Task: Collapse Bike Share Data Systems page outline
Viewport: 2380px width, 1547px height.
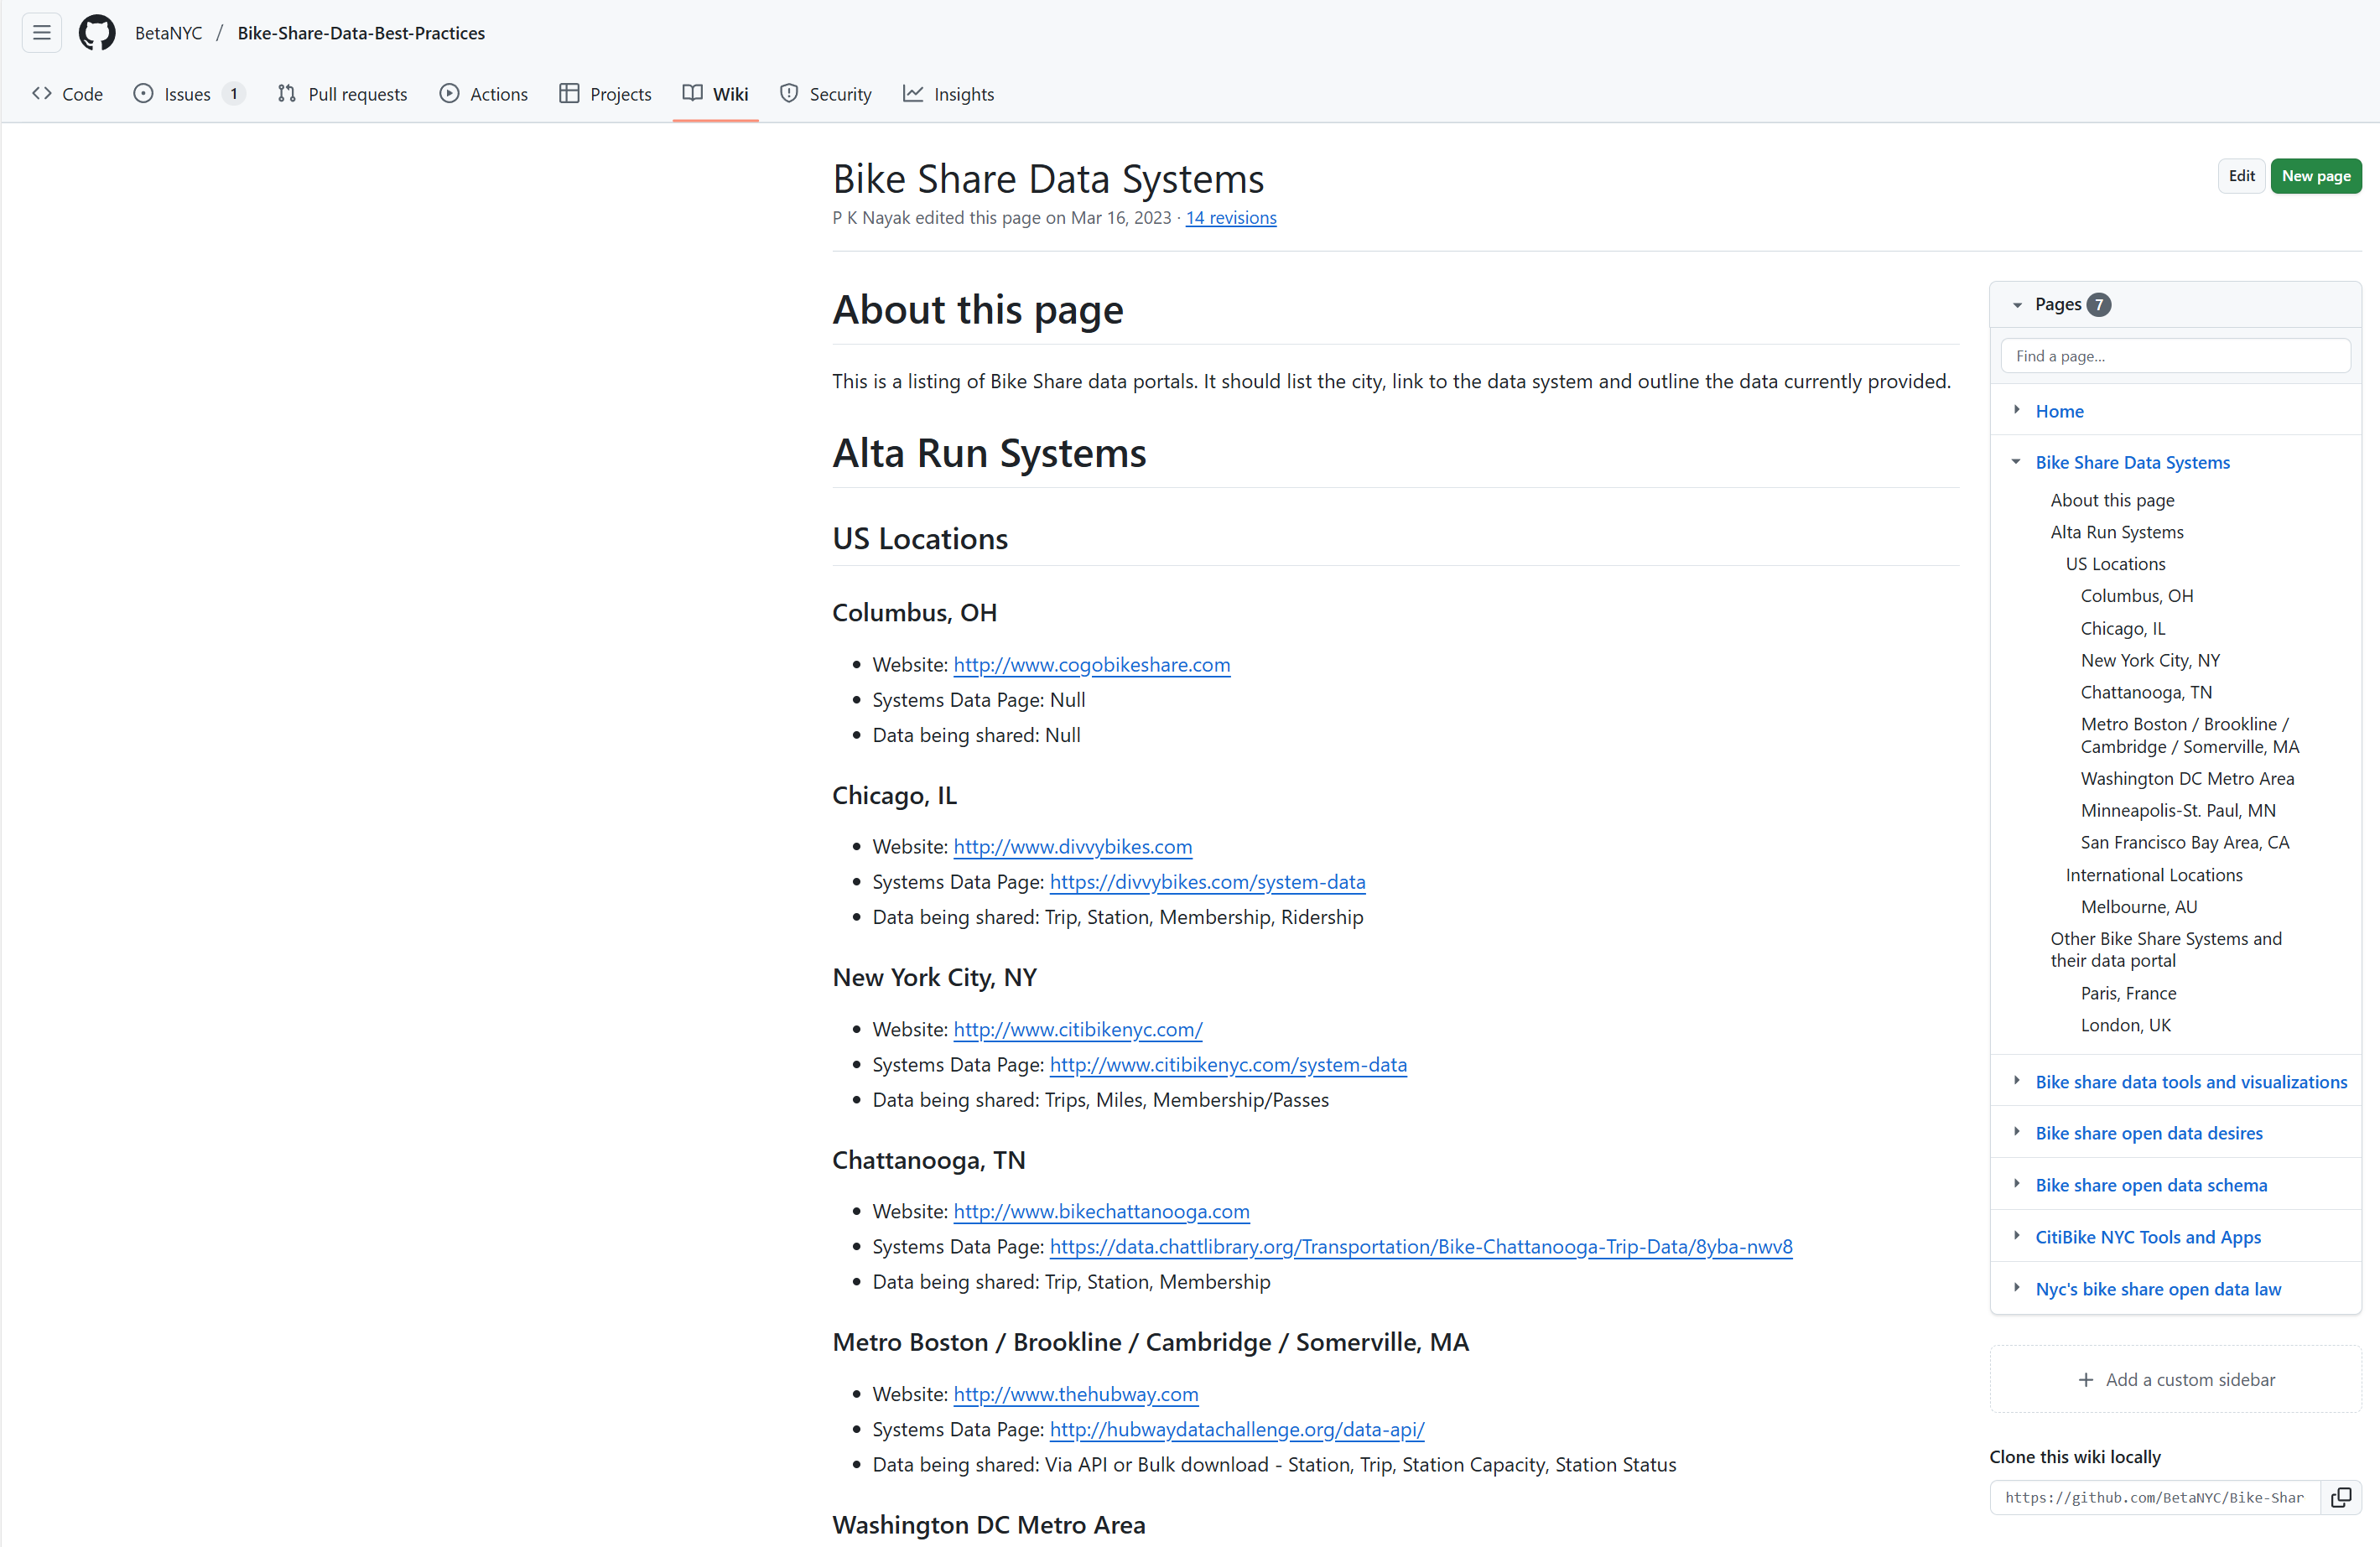Action: click(x=2016, y=462)
